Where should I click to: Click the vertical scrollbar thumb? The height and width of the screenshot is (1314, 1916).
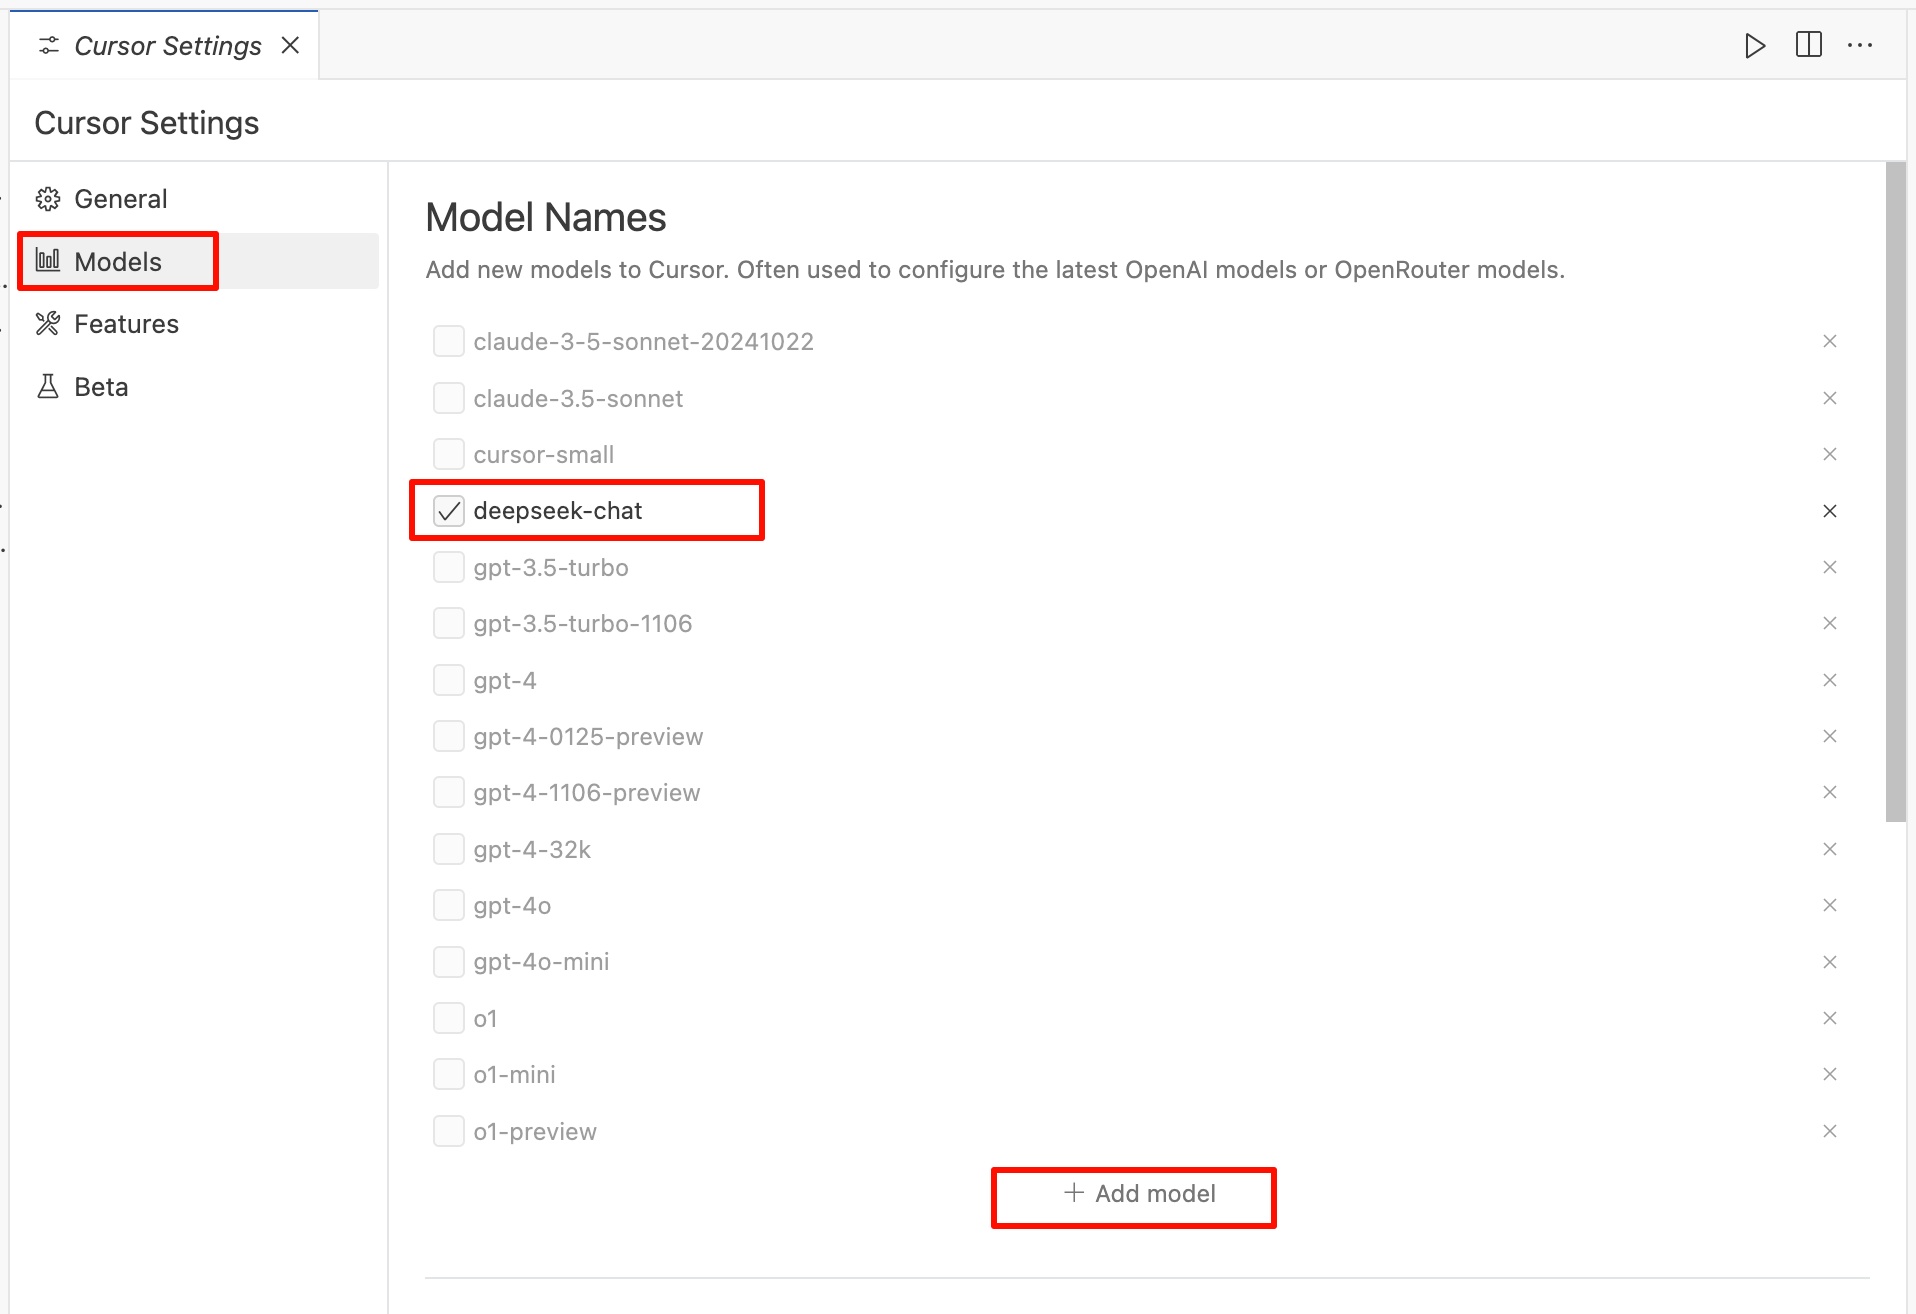[1895, 492]
